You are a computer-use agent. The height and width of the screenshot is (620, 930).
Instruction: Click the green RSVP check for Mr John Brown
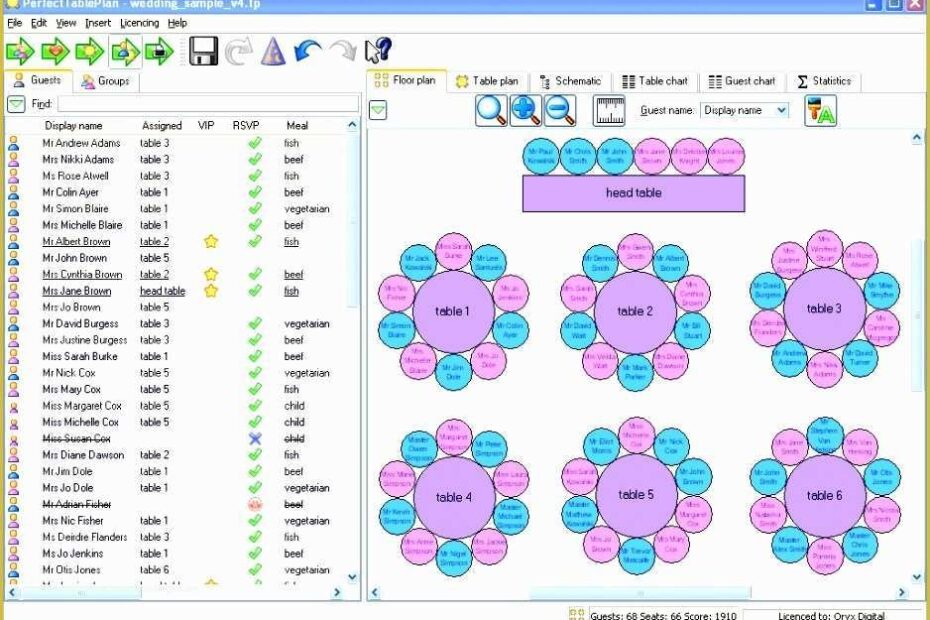(x=253, y=257)
